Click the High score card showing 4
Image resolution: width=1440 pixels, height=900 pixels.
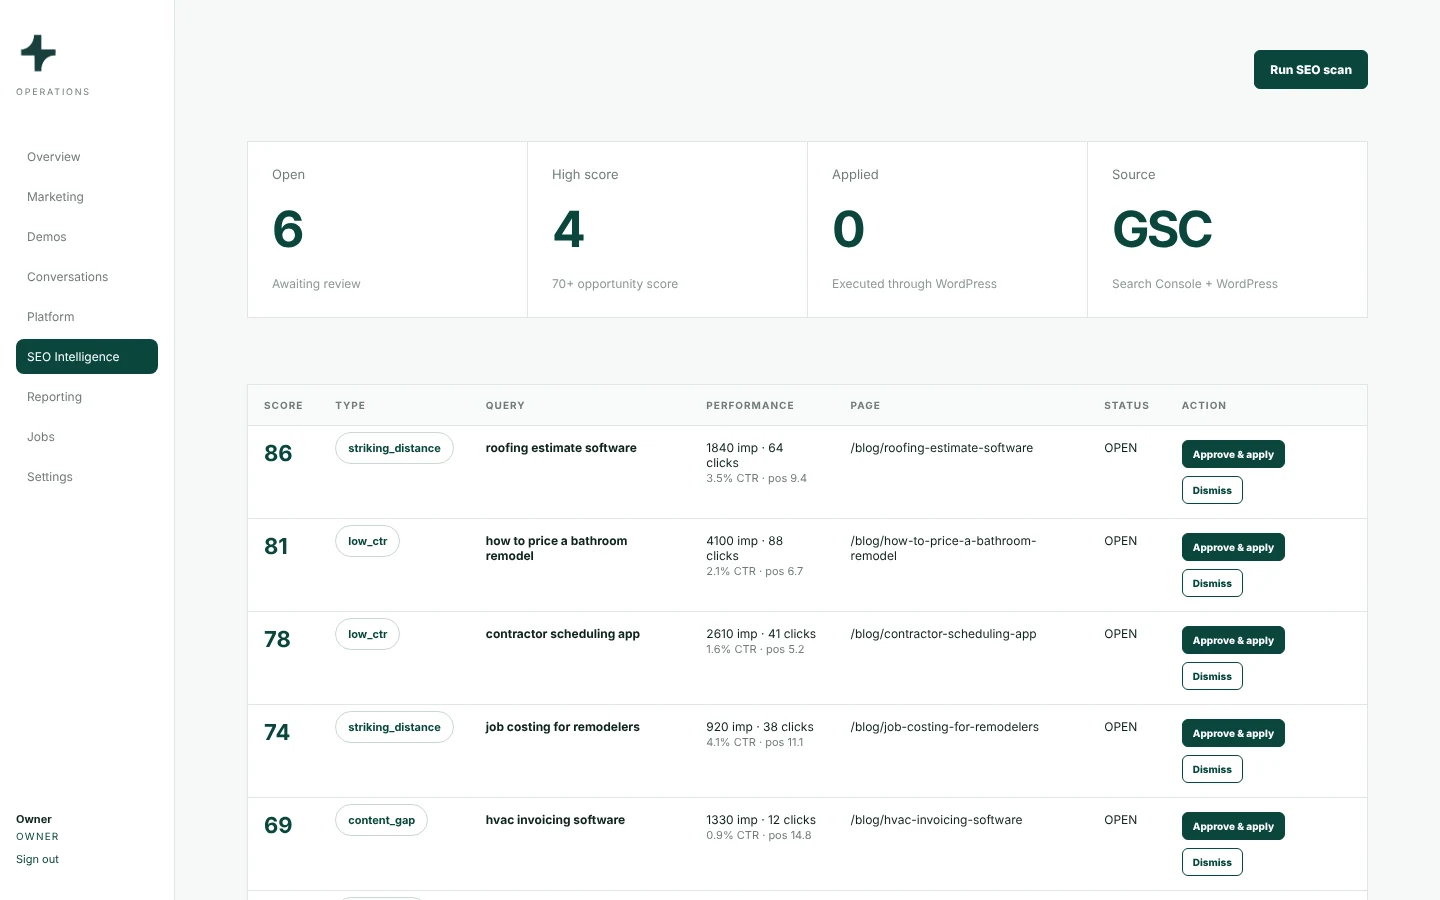pyautogui.click(x=667, y=230)
